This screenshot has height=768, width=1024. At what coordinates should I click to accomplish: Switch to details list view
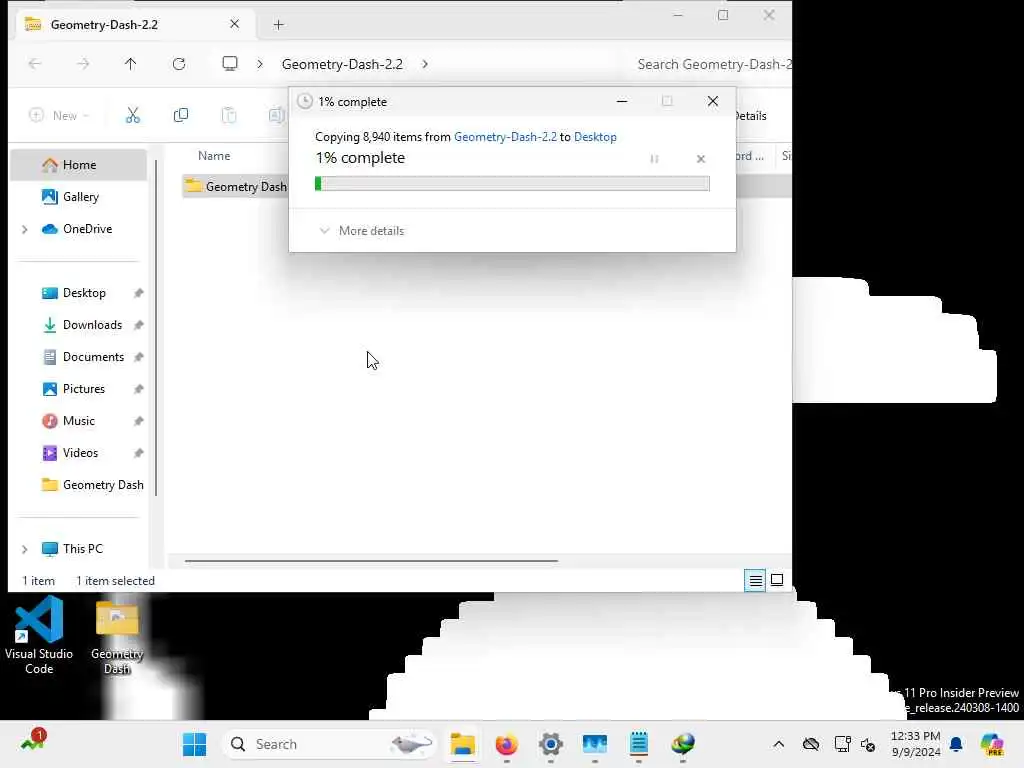pos(756,580)
